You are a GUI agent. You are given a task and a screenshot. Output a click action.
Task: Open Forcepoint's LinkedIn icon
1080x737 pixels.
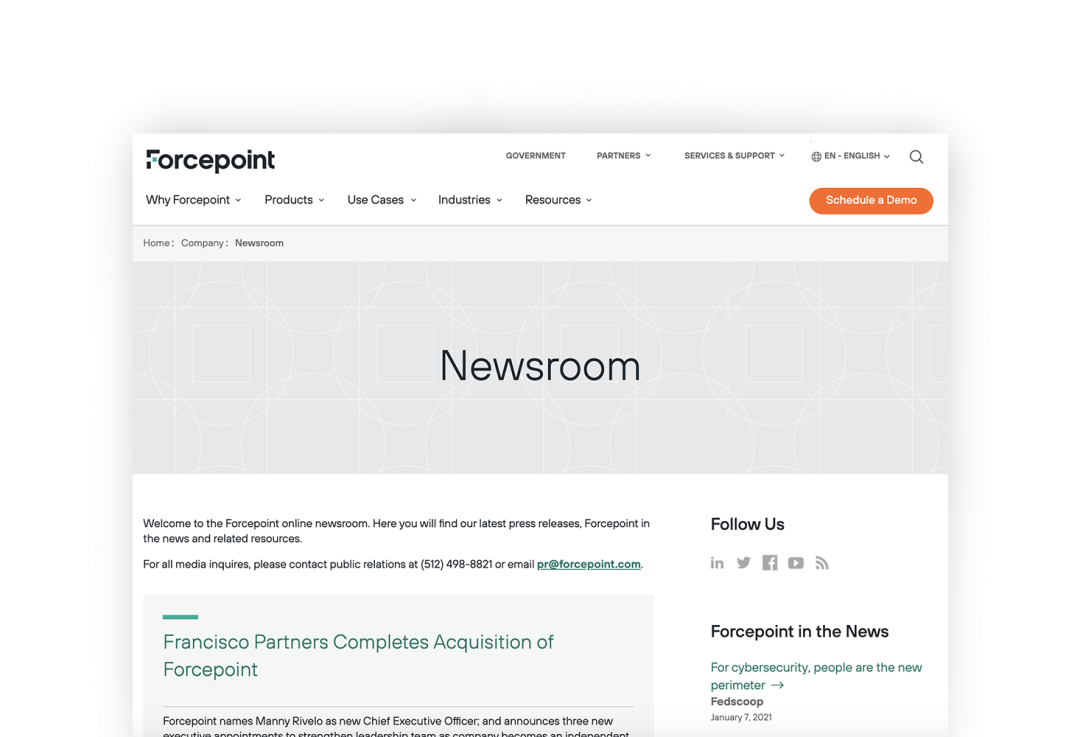point(717,563)
